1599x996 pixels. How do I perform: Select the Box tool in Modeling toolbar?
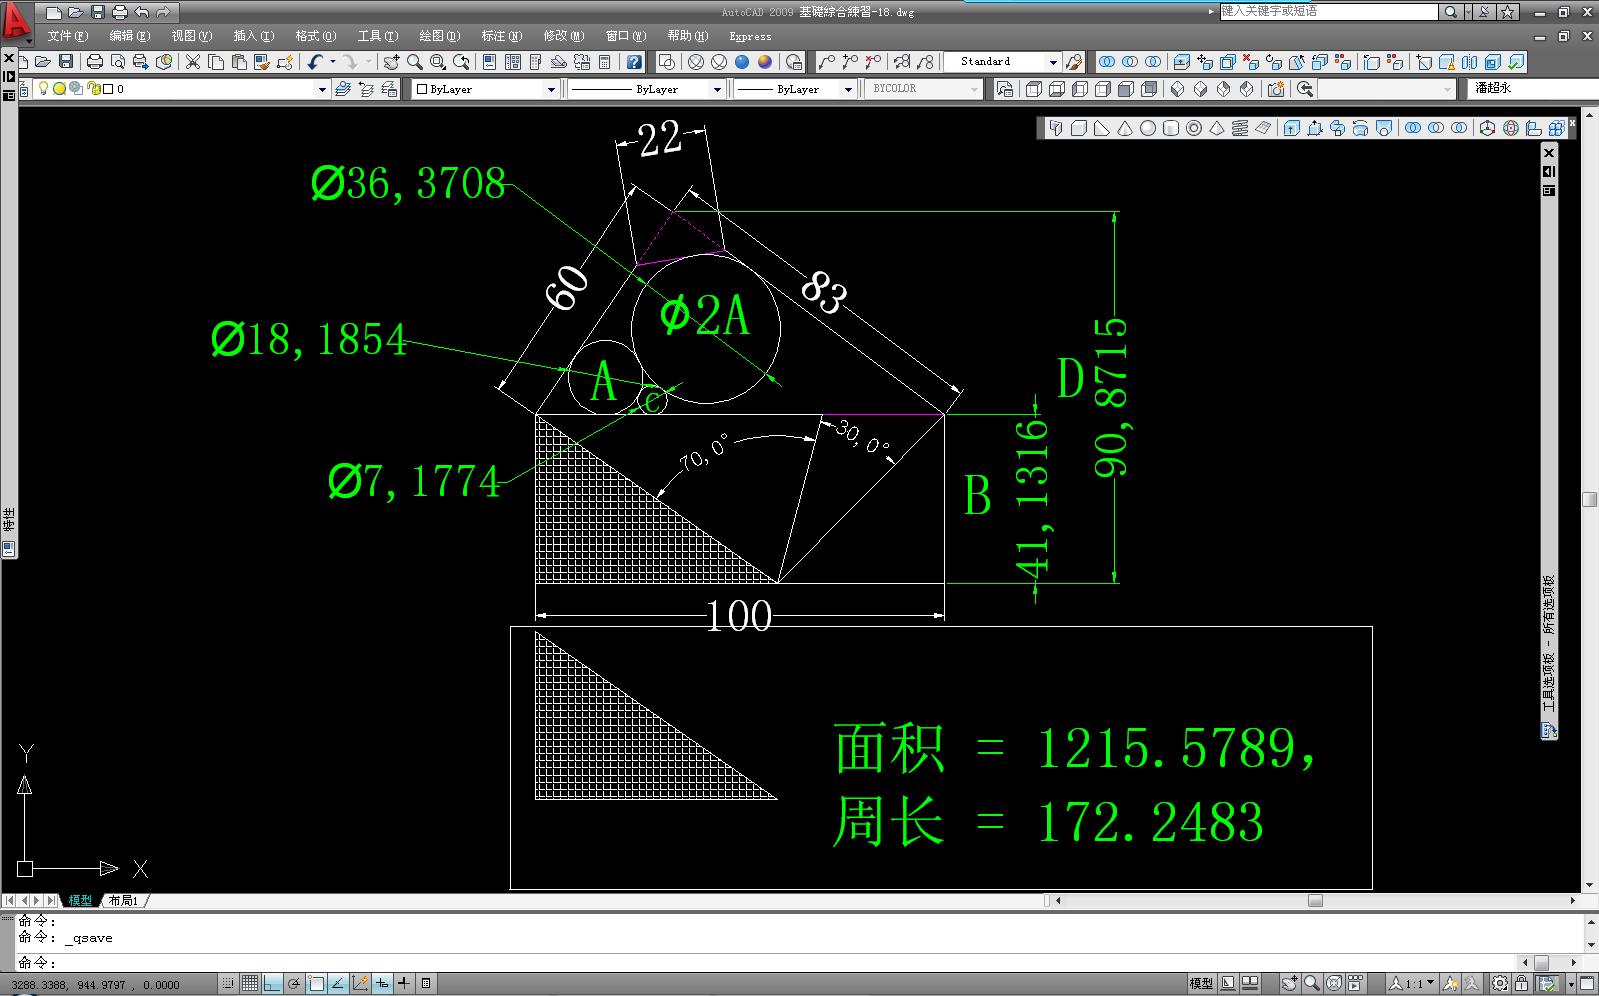(x=1079, y=128)
